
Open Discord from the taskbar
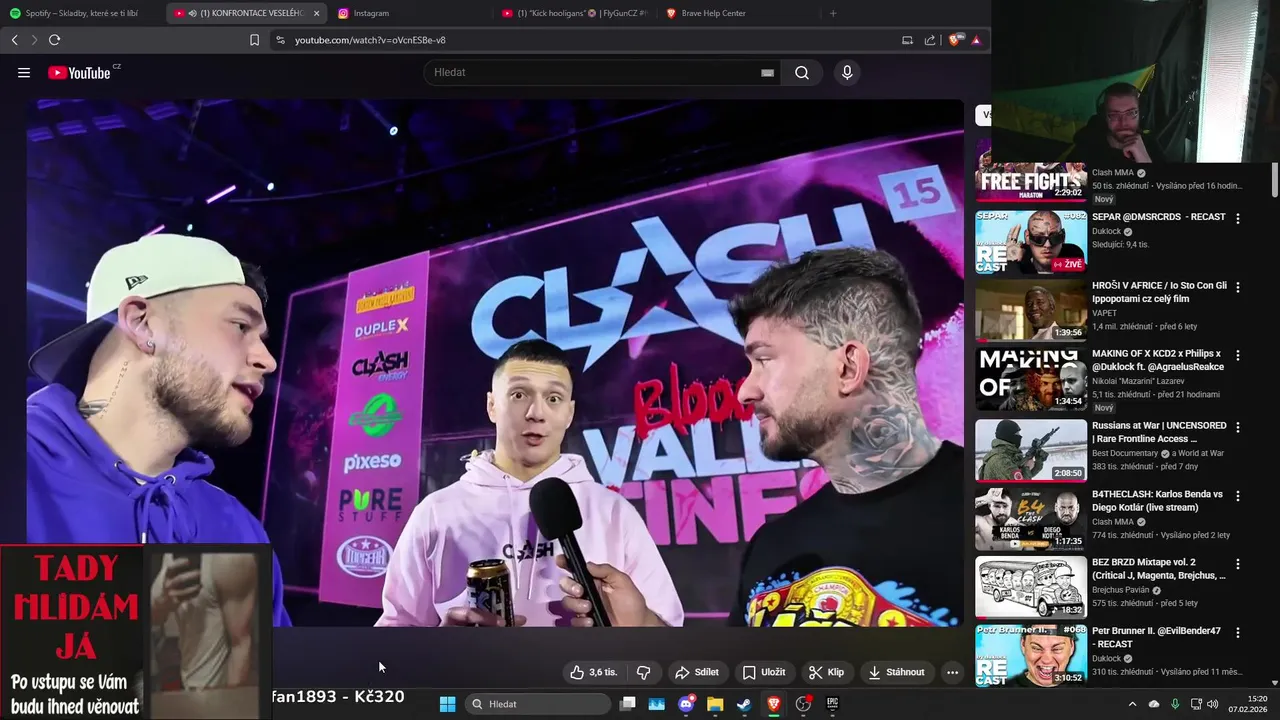pyautogui.click(x=686, y=704)
